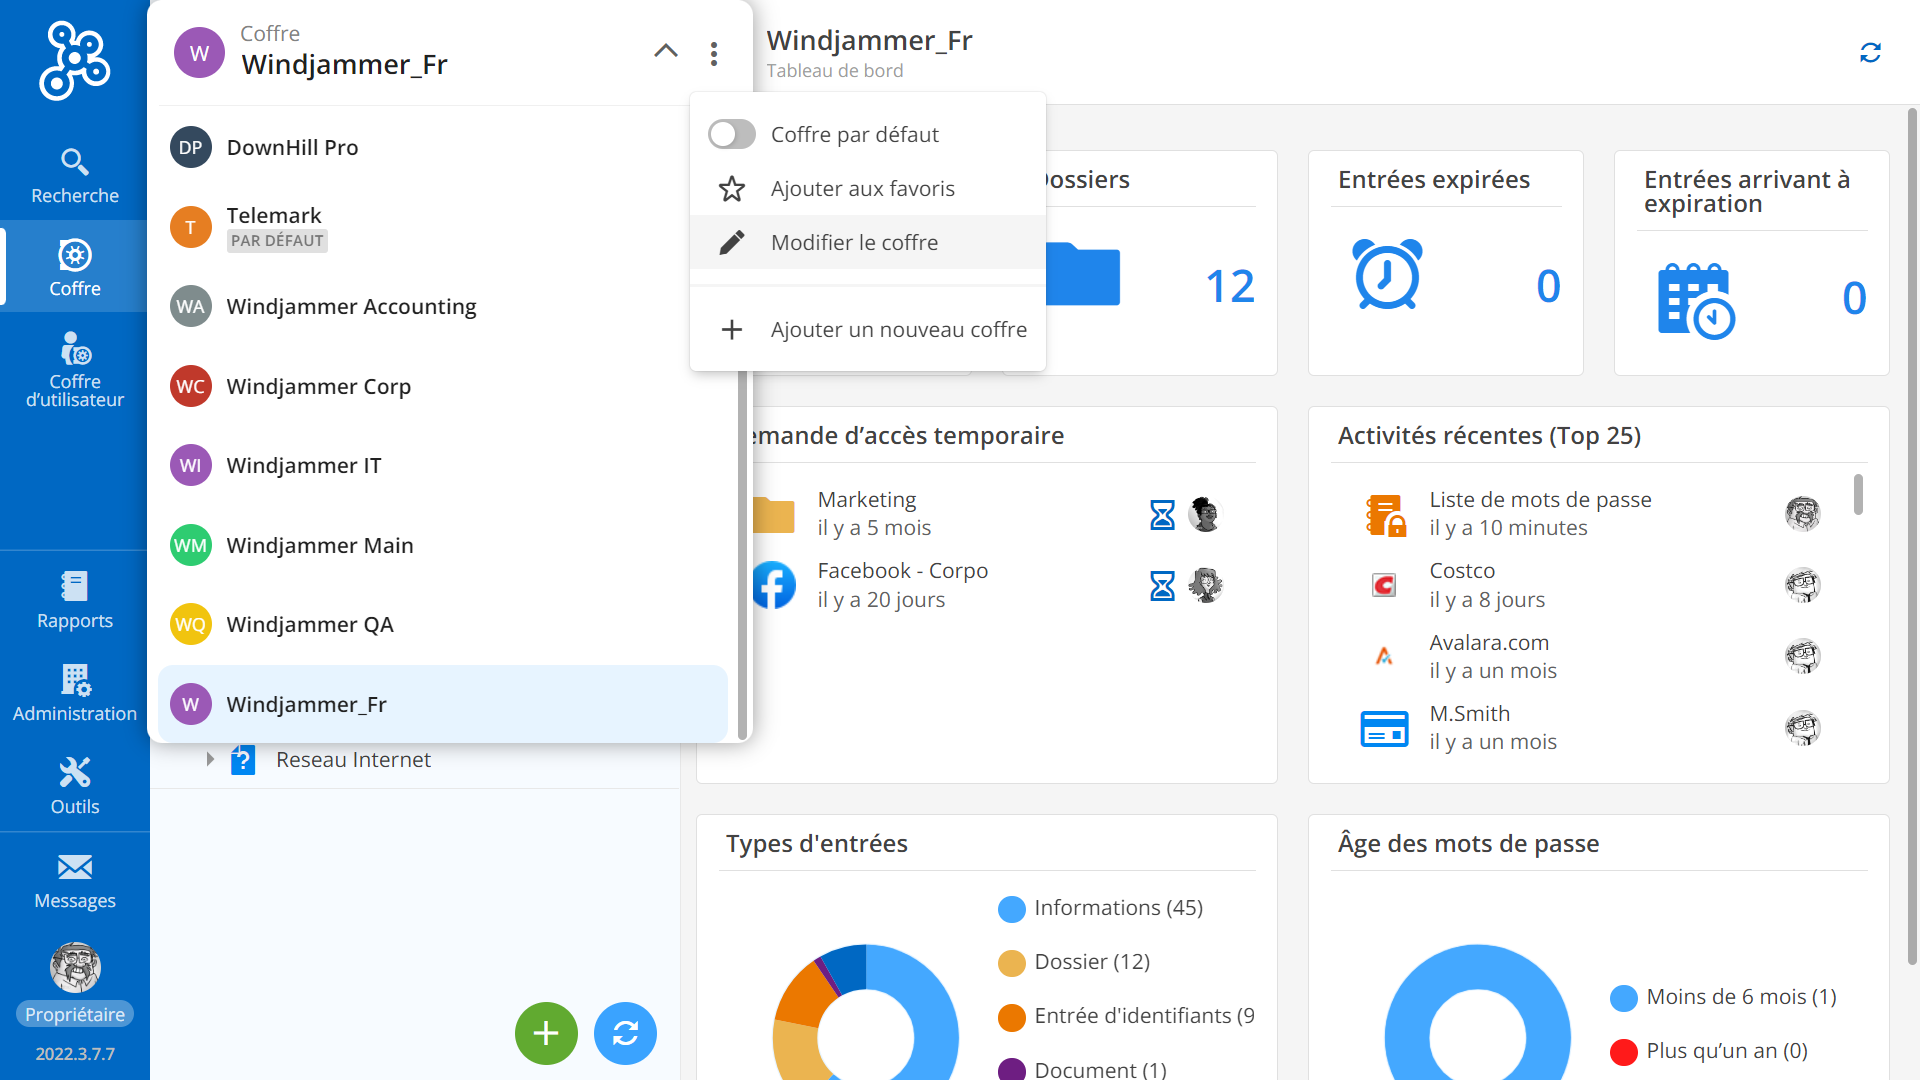1920x1080 pixels.
Task: Click the Informations legend blue swatch
Action: 1012,909
